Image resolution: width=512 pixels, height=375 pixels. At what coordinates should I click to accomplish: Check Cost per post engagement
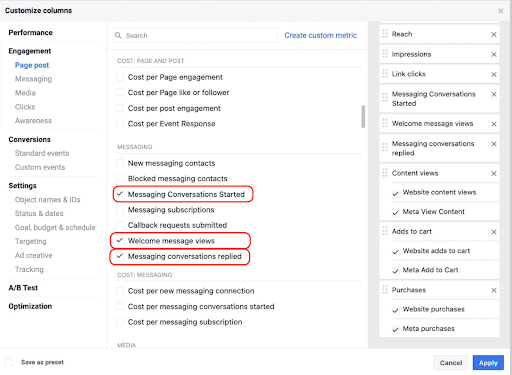(x=120, y=108)
